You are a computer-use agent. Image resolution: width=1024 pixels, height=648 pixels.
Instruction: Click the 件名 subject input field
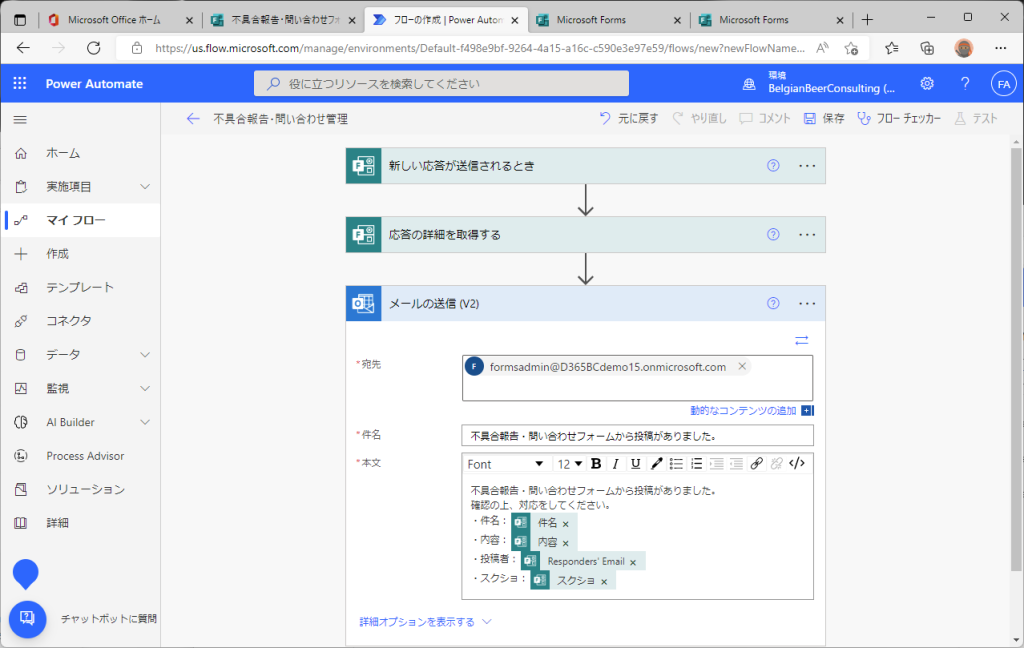tap(637, 436)
